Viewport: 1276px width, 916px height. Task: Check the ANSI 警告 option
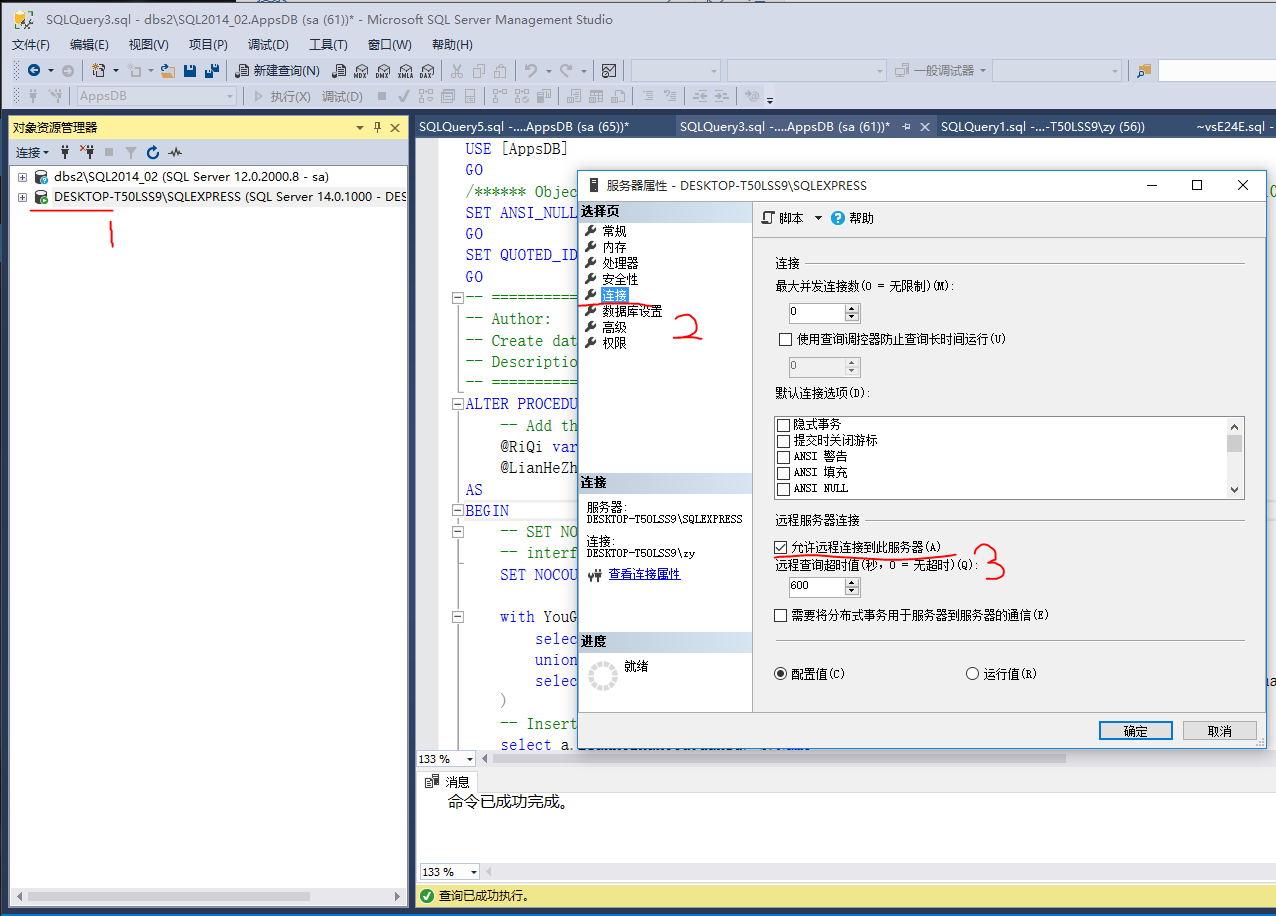(x=784, y=457)
